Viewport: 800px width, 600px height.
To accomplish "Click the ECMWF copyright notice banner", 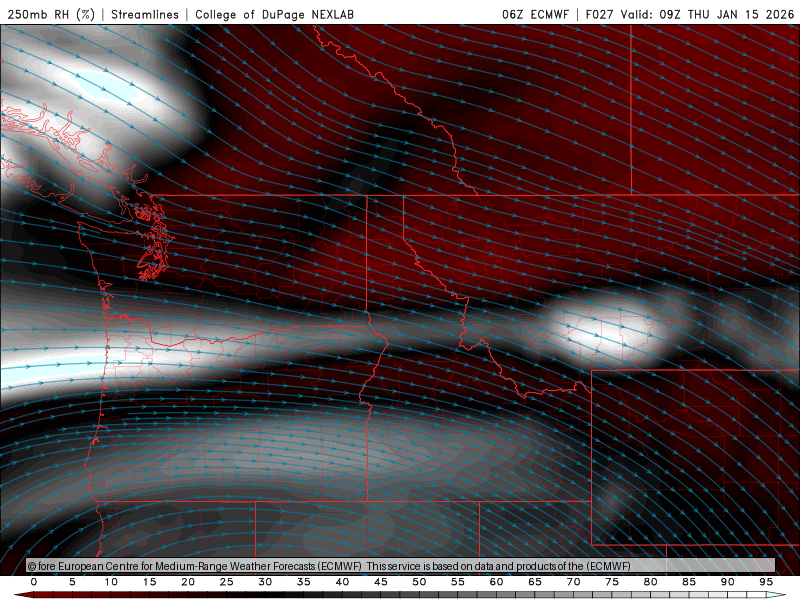I will click(401, 566).
